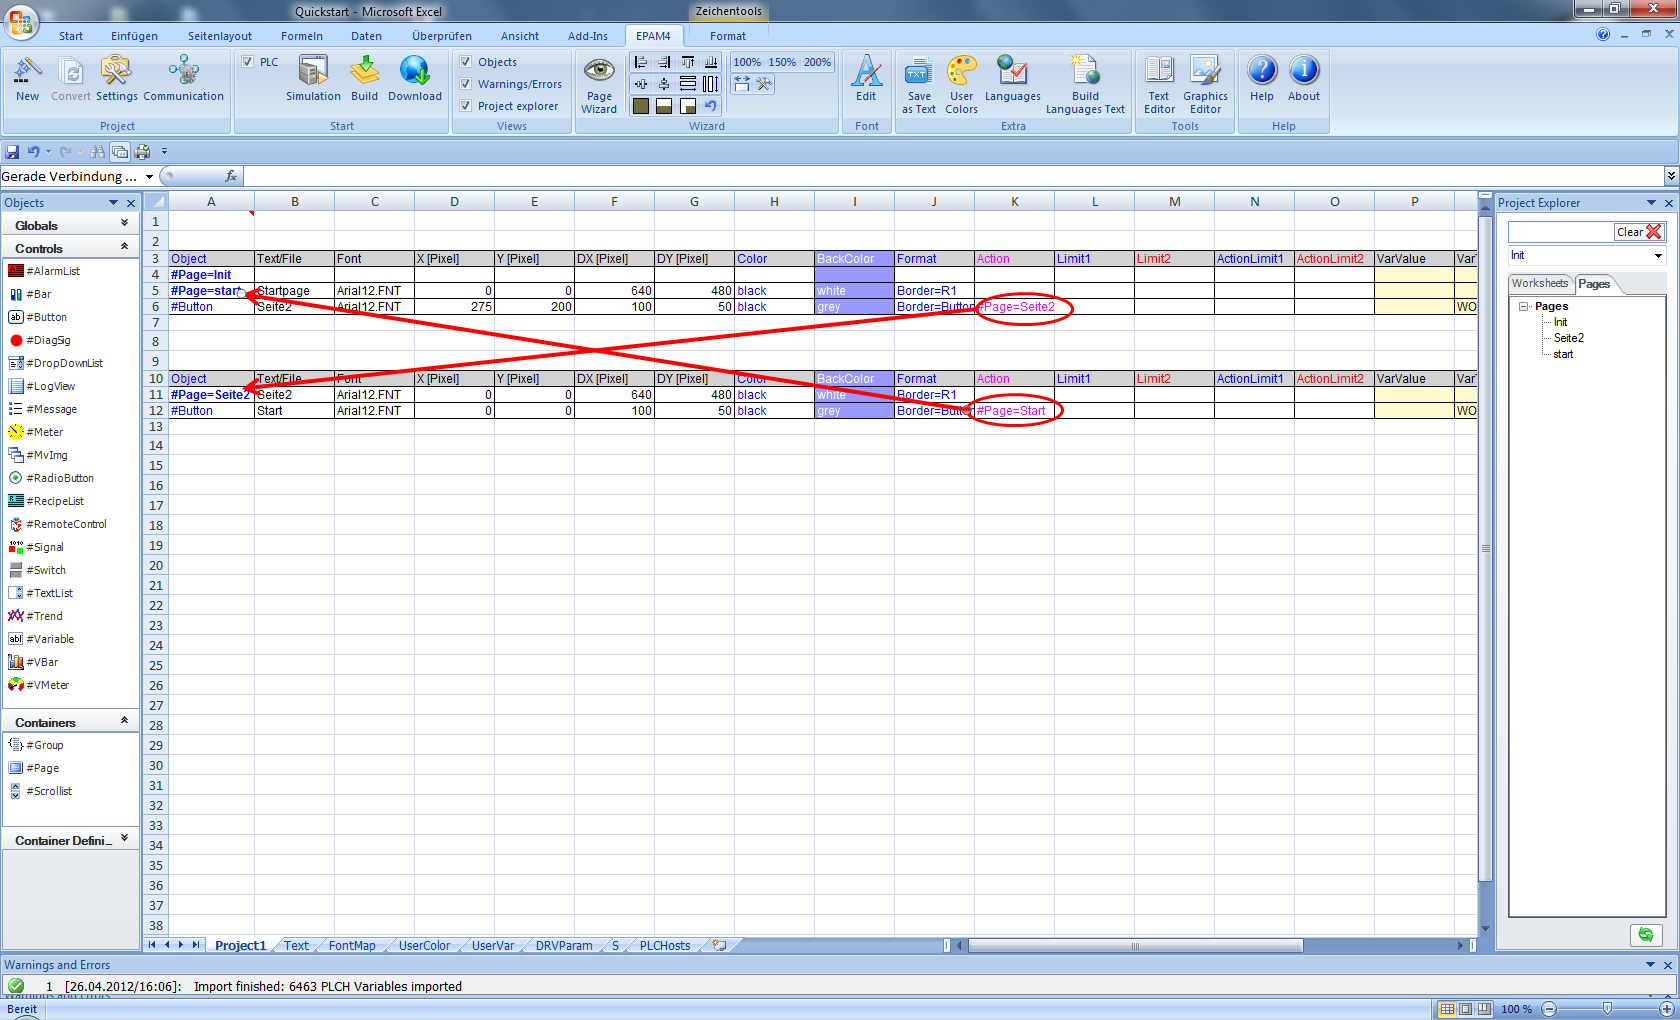This screenshot has width=1680, height=1020.
Task: Open the Formeln ribbon tab
Action: coord(302,36)
